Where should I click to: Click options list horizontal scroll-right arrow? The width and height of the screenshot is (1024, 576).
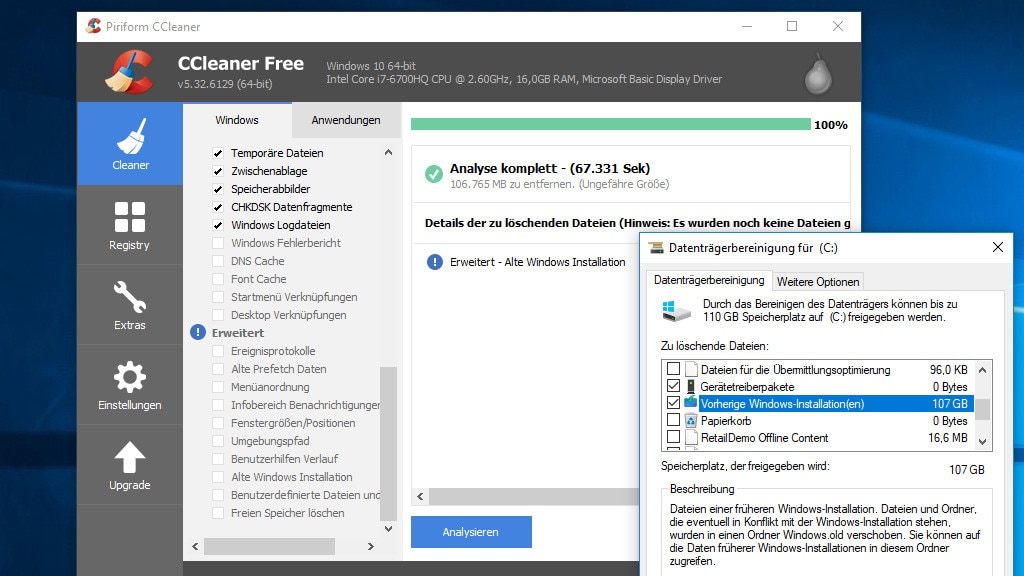point(370,546)
